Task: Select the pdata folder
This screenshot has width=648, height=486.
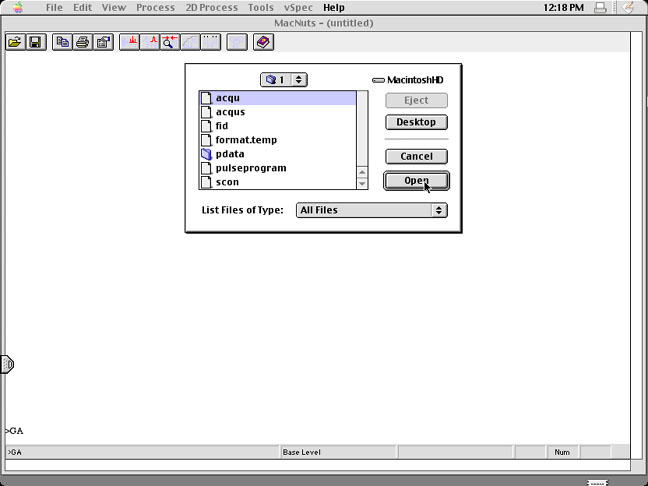Action: [278, 154]
